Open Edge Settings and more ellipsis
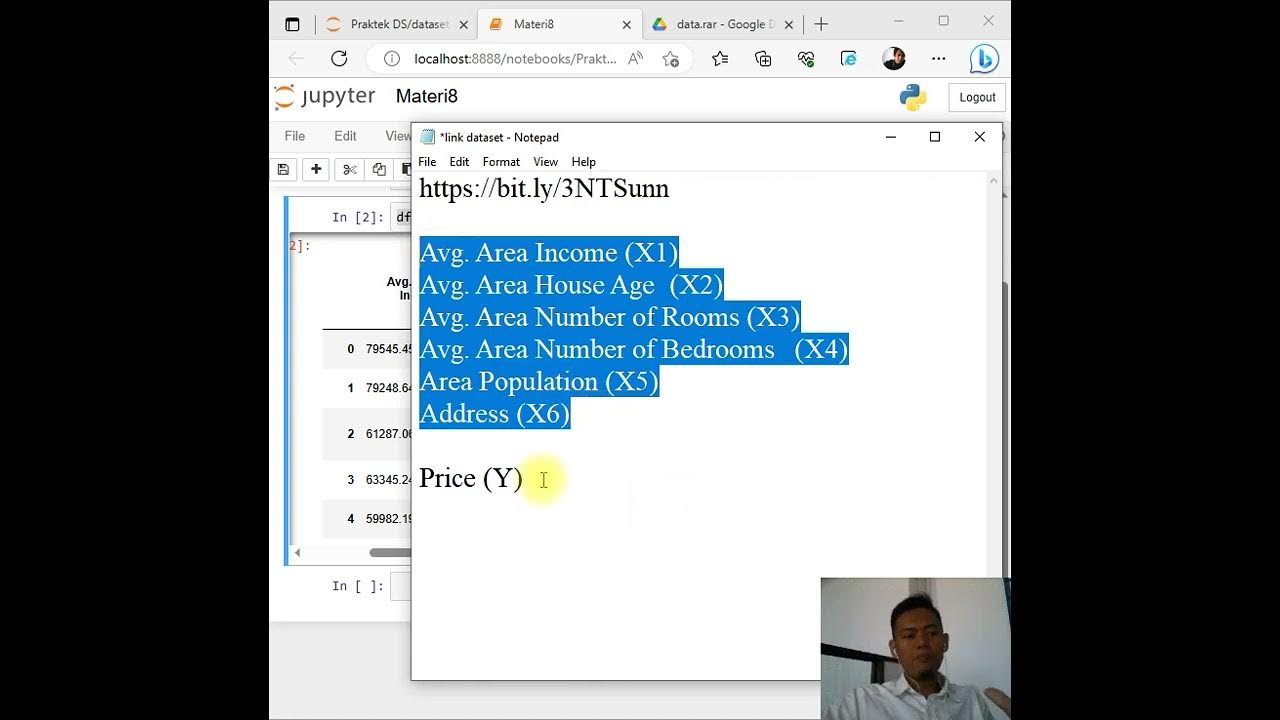 click(x=938, y=59)
